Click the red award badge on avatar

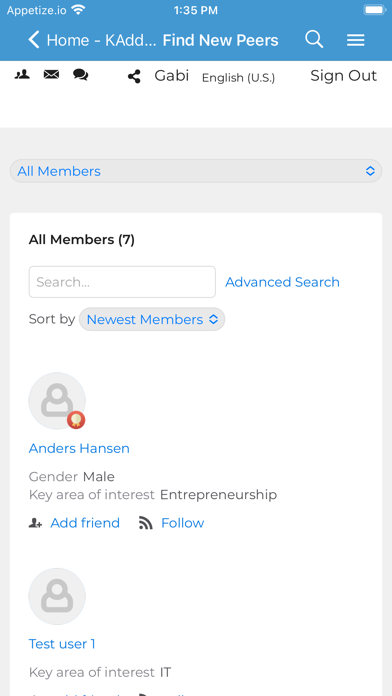[x=76, y=420]
